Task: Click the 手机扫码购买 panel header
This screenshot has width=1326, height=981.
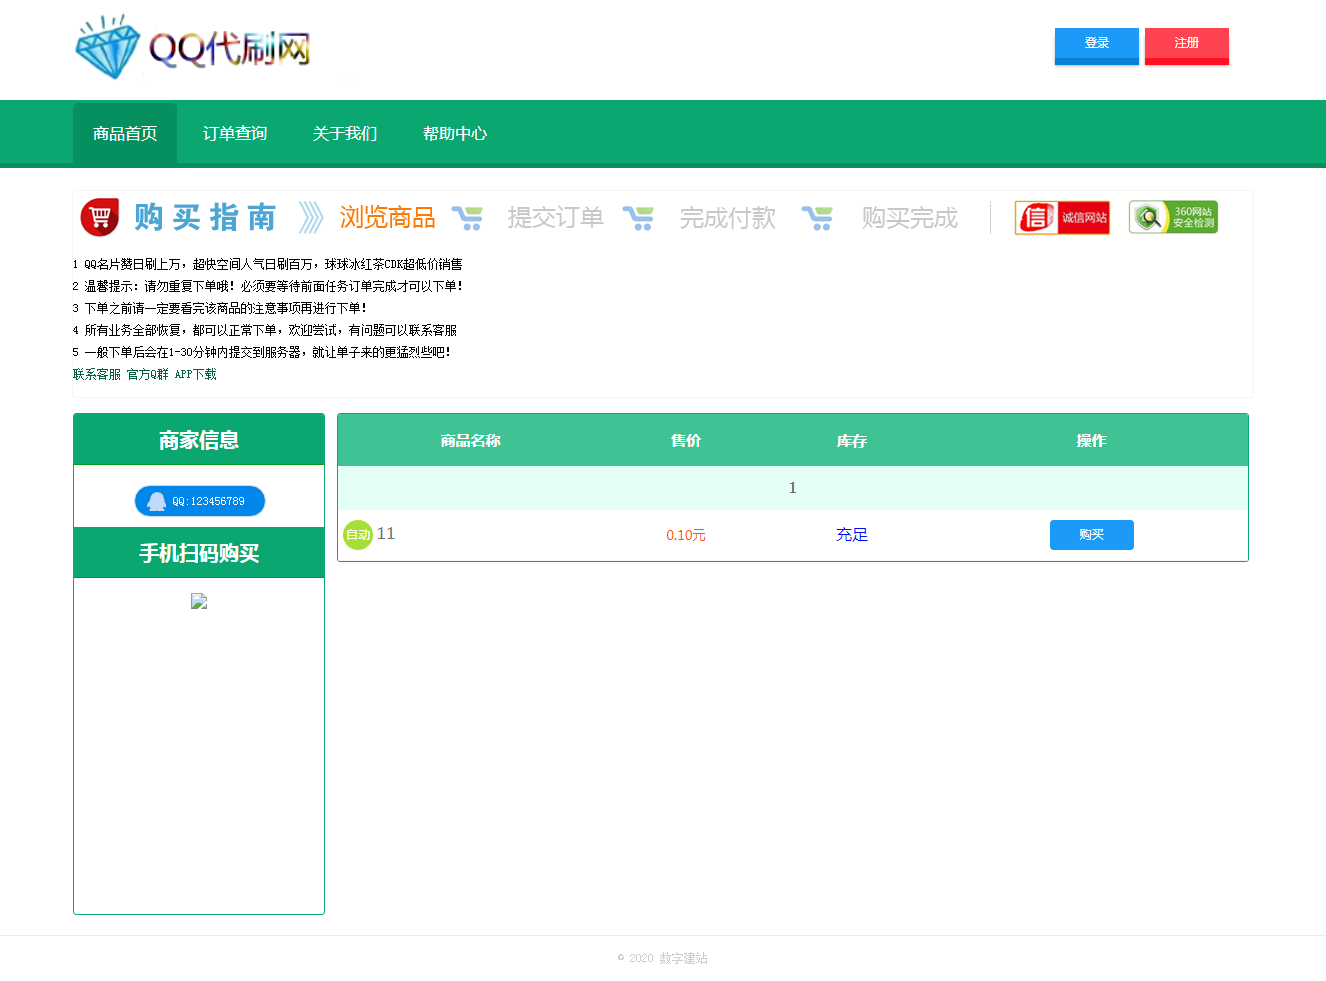Action: pyautogui.click(x=199, y=553)
